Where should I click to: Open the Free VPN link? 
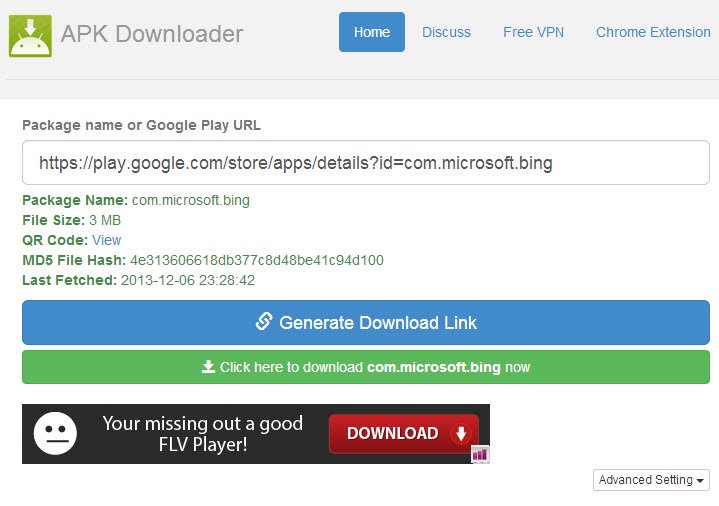[x=533, y=32]
